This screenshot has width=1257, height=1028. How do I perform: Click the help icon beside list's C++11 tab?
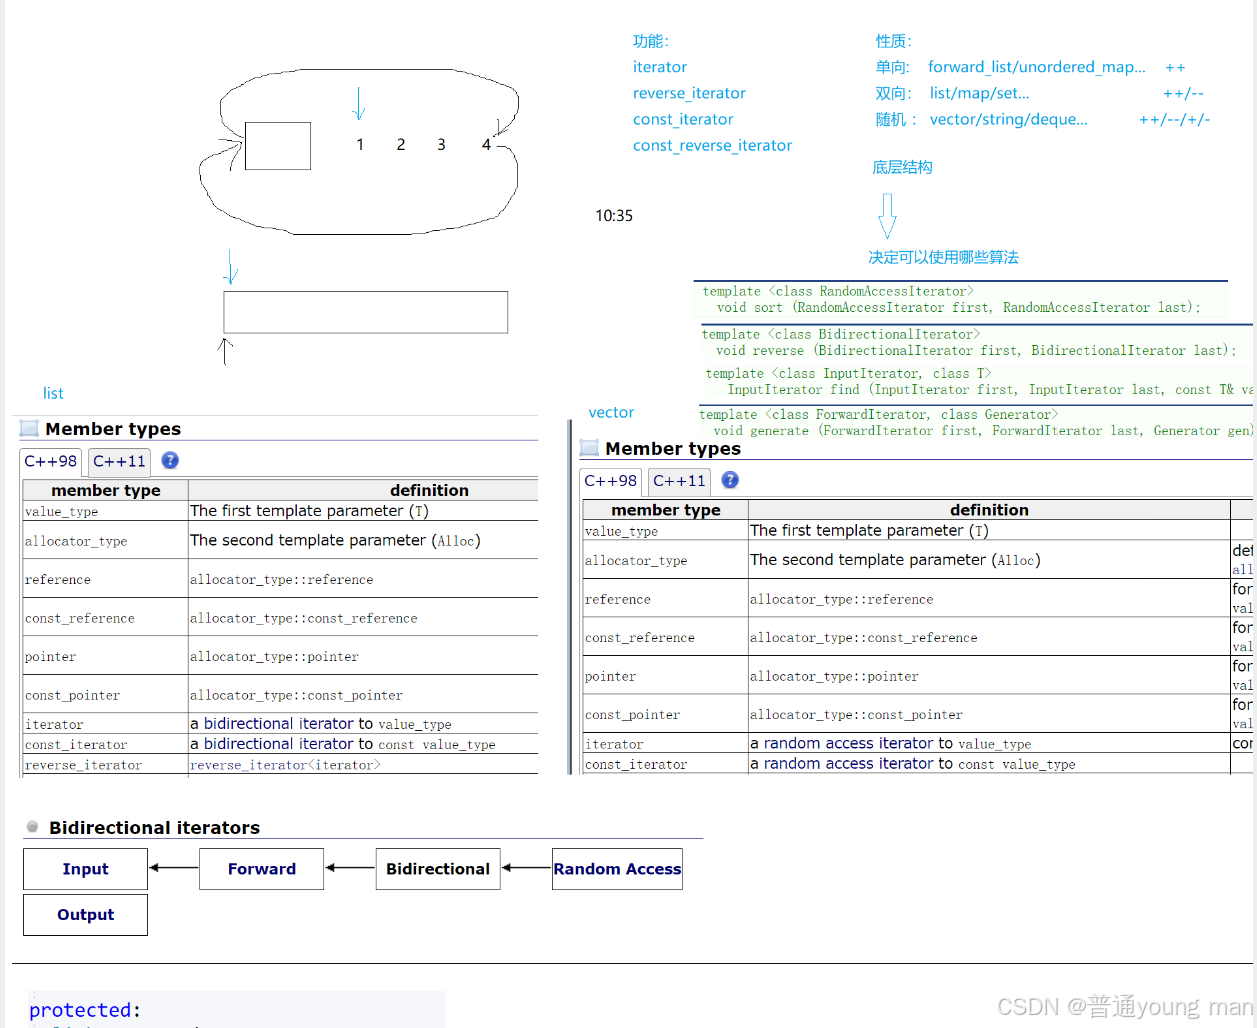tap(170, 461)
